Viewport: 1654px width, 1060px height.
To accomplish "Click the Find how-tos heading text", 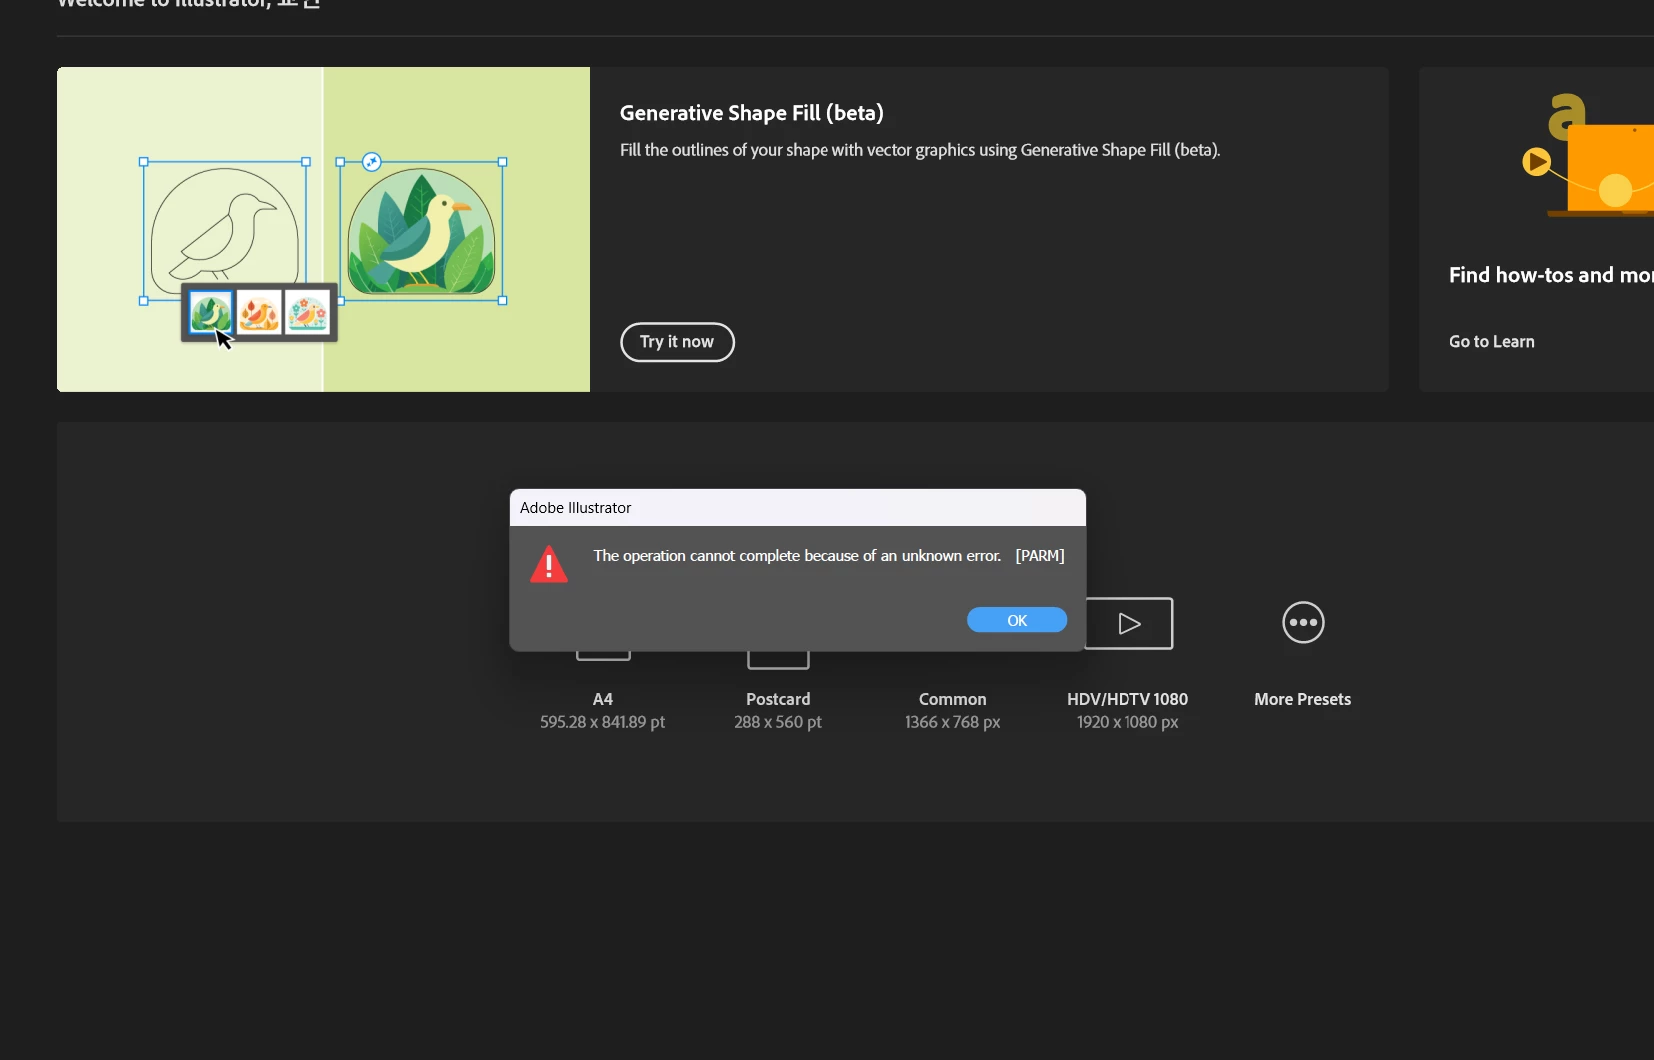I will pyautogui.click(x=1550, y=275).
